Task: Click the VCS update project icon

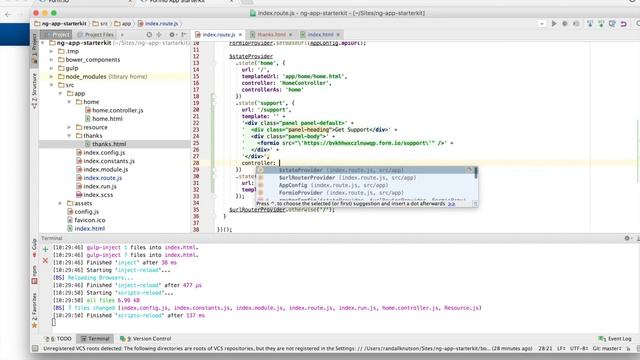Action: click(590, 24)
